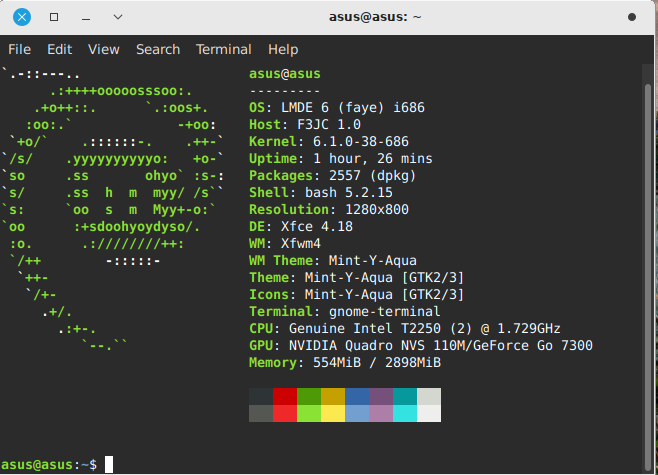
Task: Minimize the window using the underscore icon
Action: point(86,19)
